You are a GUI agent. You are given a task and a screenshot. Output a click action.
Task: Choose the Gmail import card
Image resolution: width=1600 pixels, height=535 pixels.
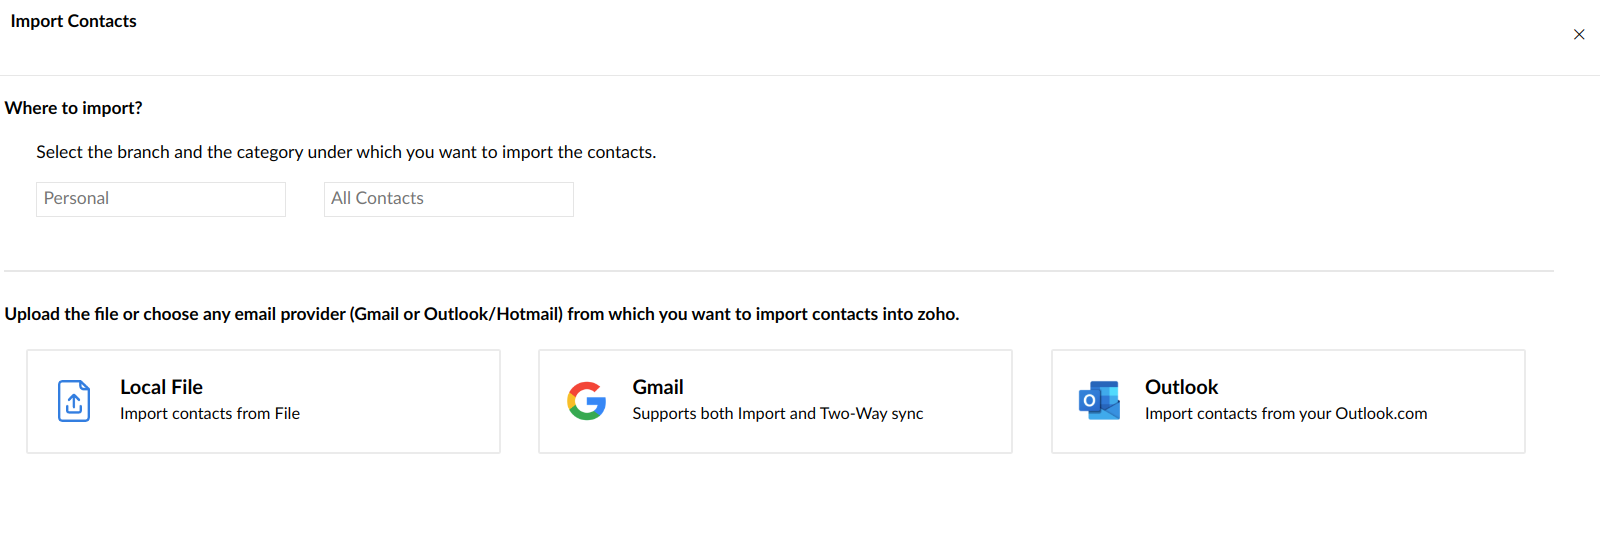775,401
